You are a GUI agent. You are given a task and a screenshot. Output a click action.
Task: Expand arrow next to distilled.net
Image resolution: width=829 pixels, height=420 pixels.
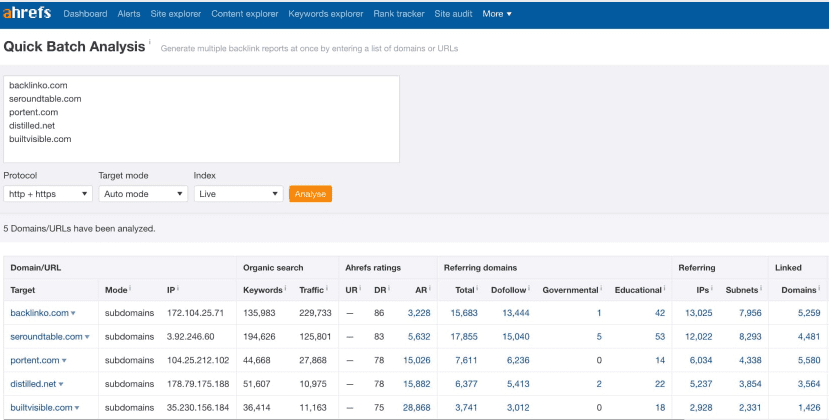point(61,385)
